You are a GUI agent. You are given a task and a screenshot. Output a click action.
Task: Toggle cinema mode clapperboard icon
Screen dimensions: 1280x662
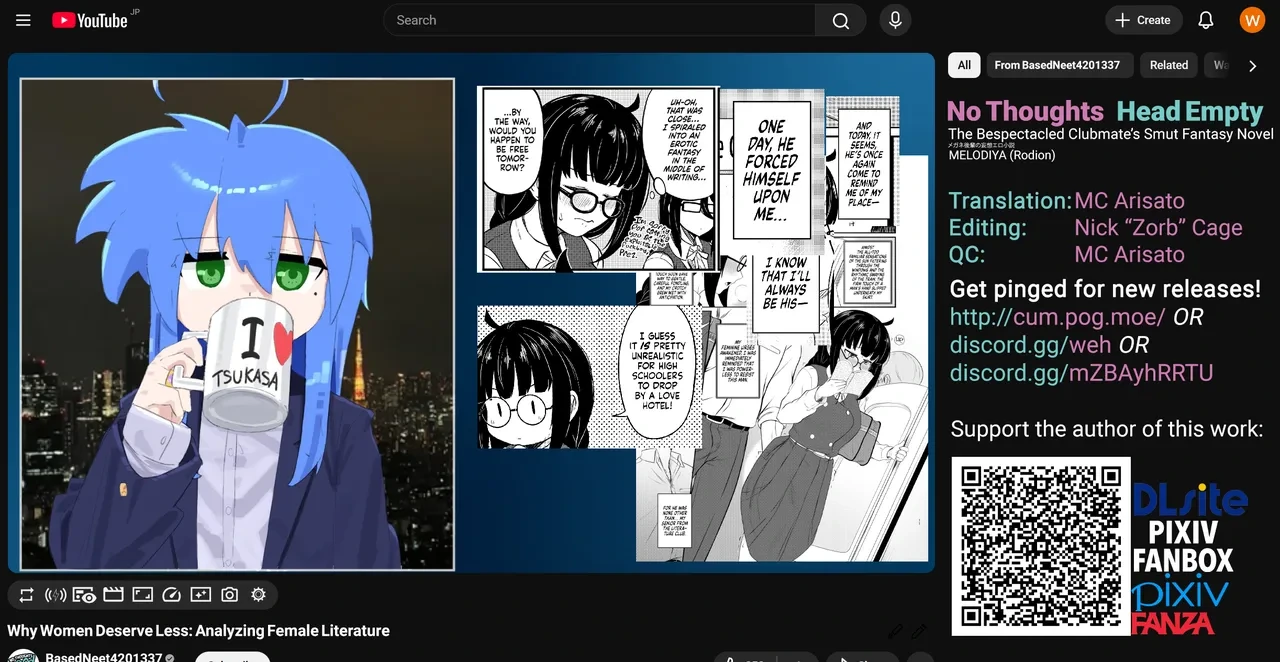[113, 595]
